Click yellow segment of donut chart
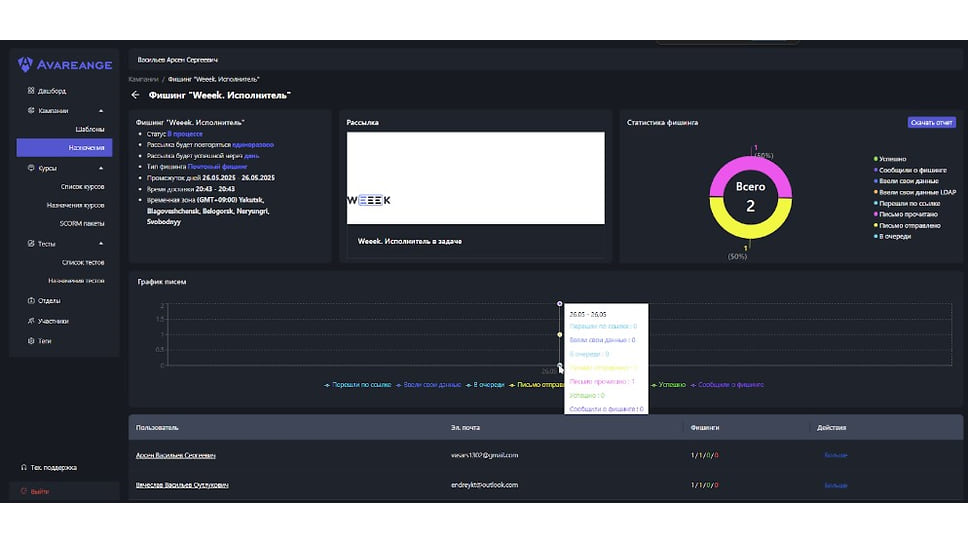Image resolution: width=968 pixels, height=544 pixels. coord(751,232)
